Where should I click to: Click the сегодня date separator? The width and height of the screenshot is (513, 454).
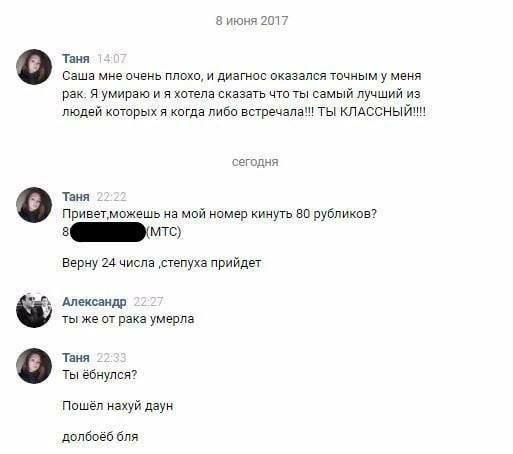[255, 162]
